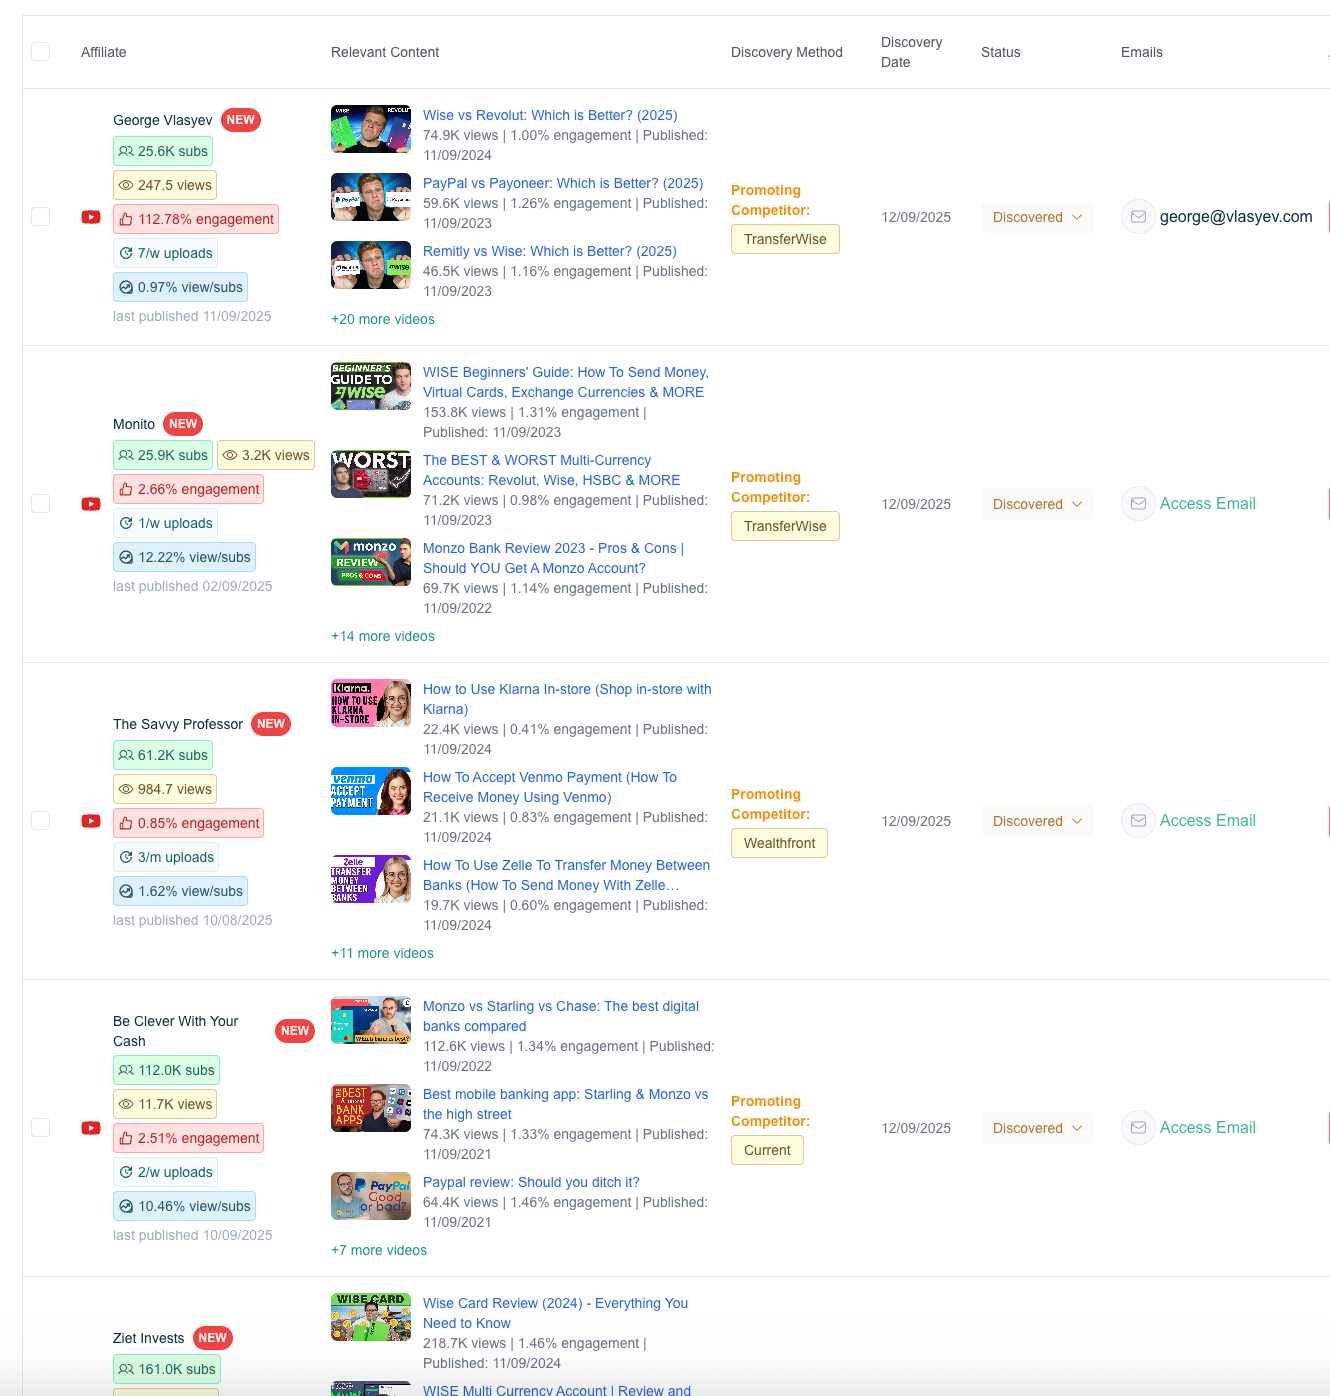Click the Discovery Method column header
1330x1396 pixels.
(787, 52)
